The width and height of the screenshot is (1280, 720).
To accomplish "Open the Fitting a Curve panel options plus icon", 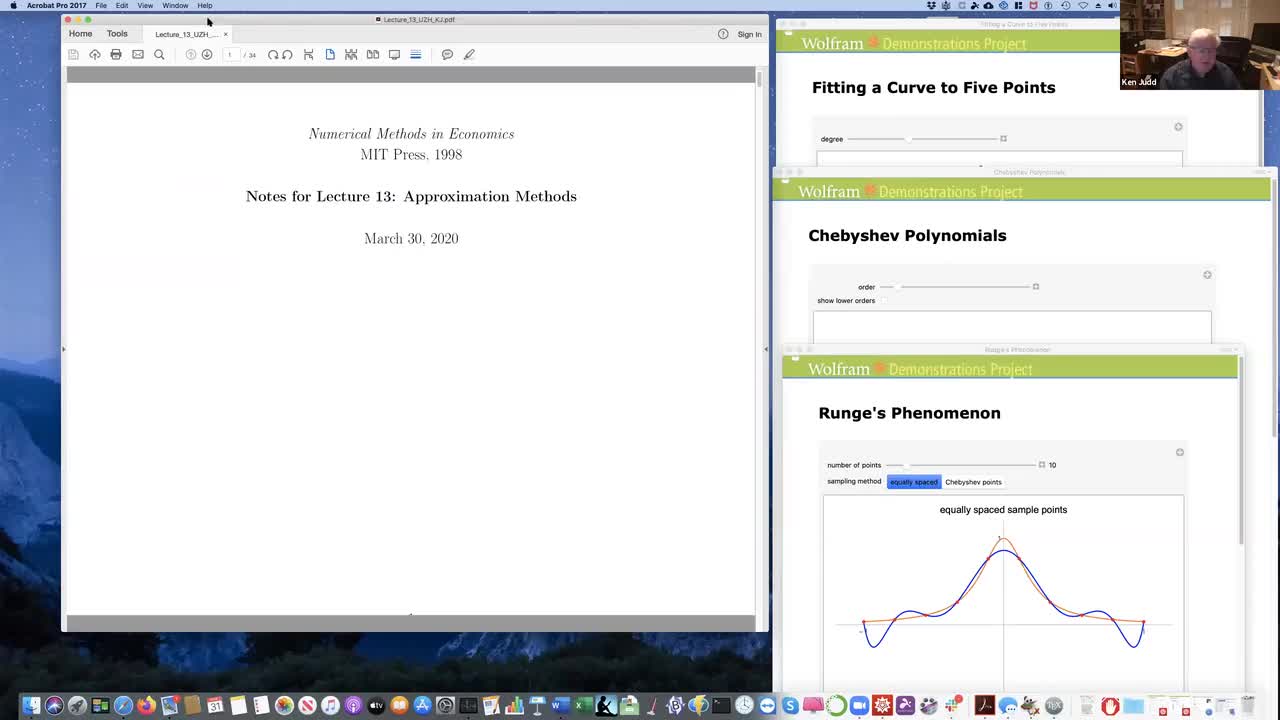I will [1178, 127].
